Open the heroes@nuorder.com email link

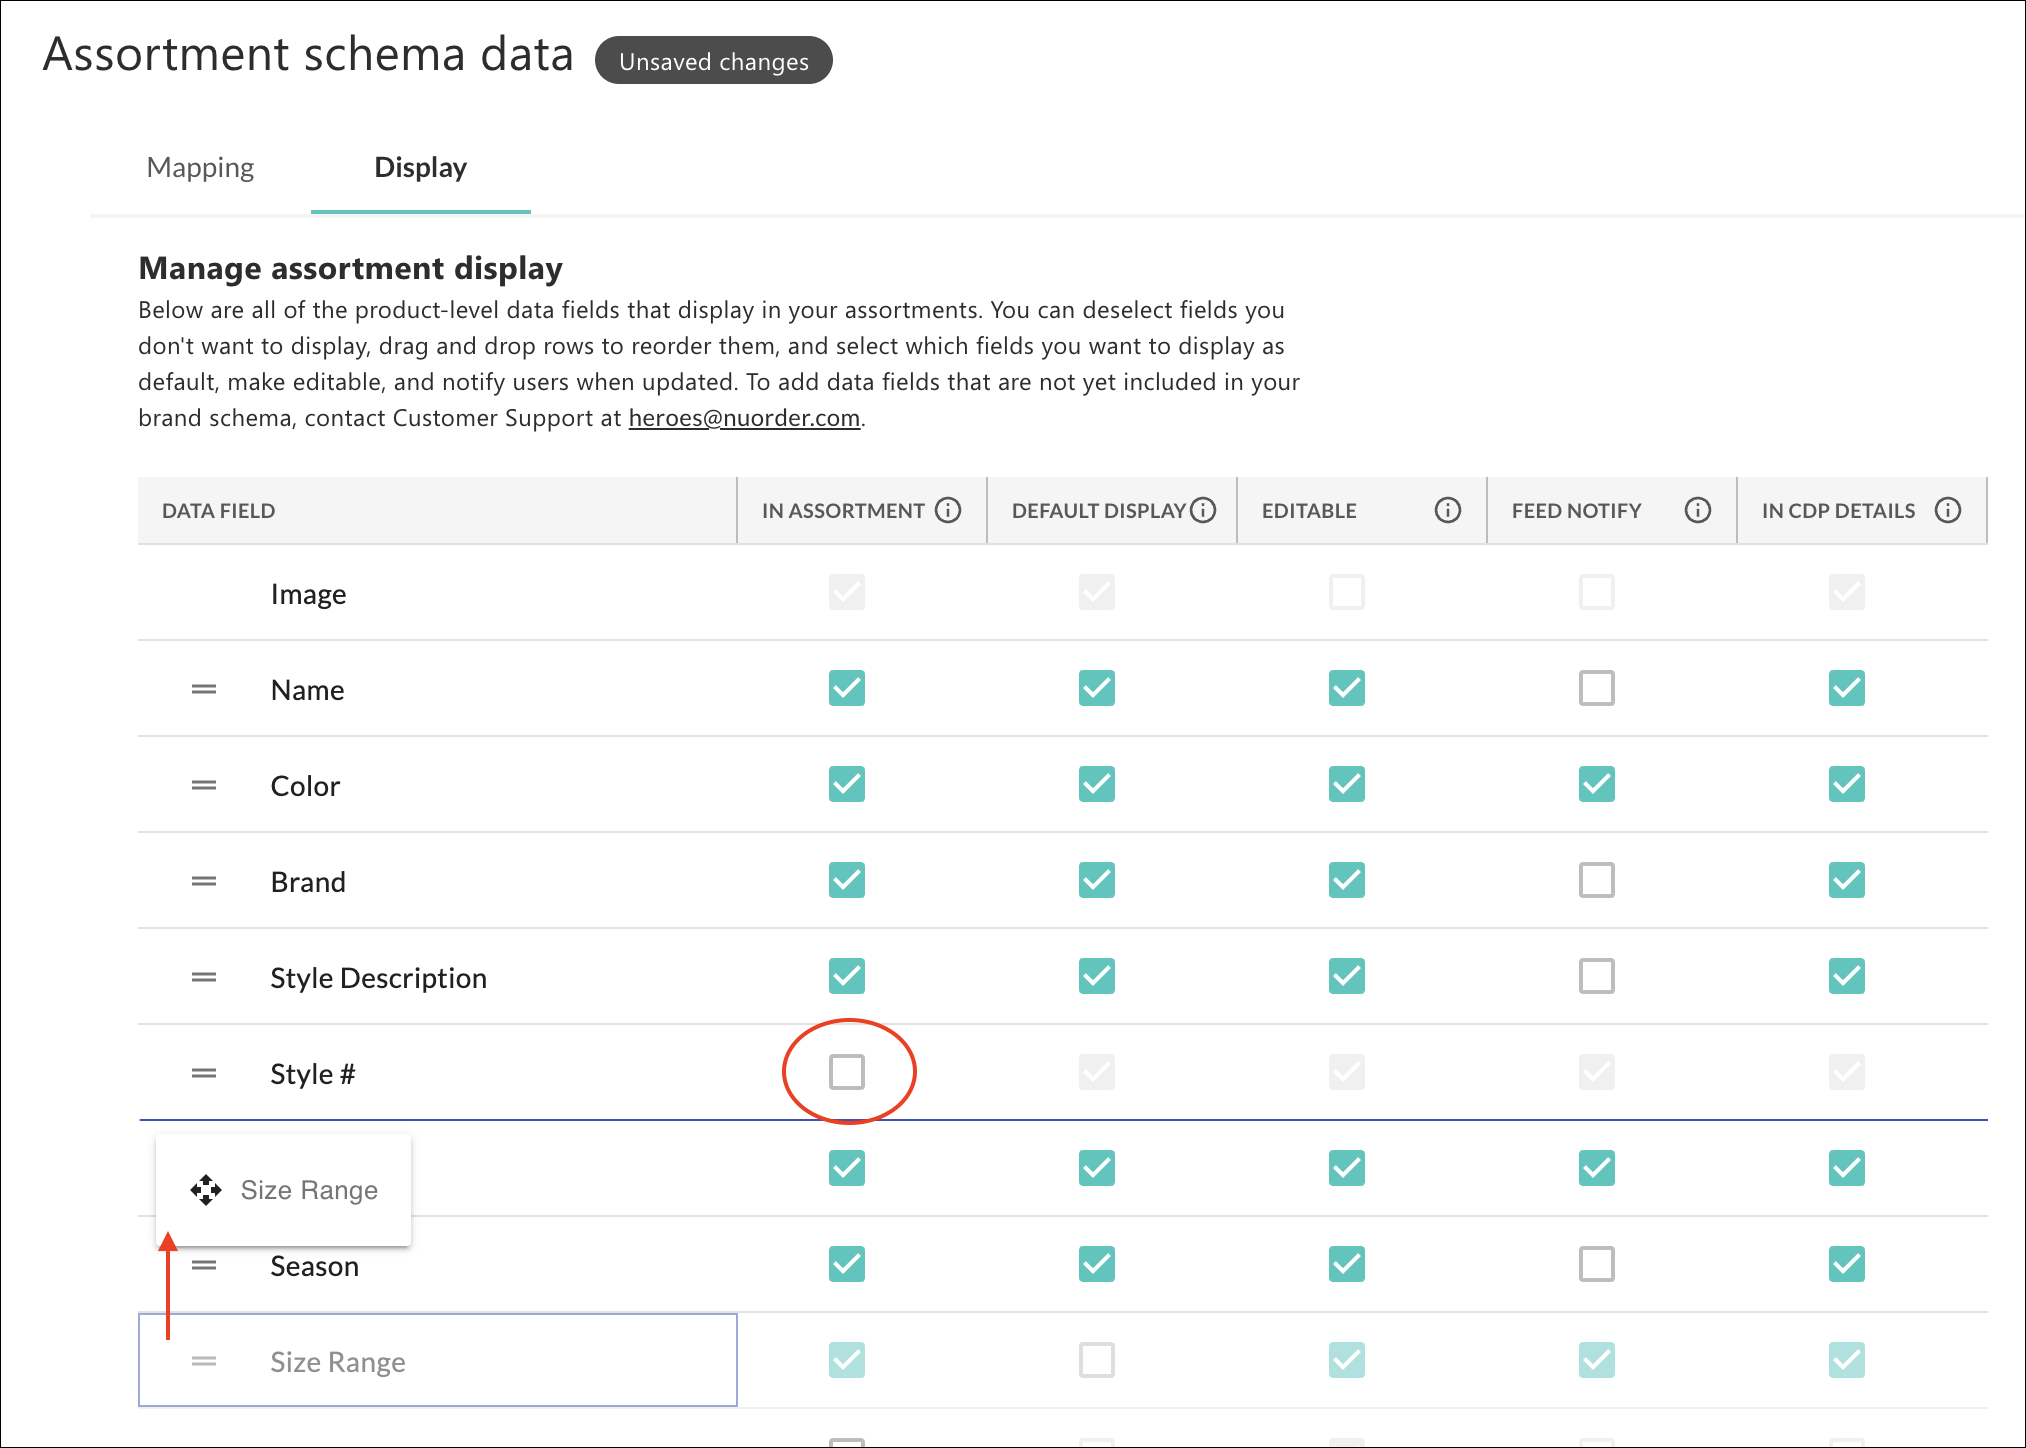coord(744,418)
